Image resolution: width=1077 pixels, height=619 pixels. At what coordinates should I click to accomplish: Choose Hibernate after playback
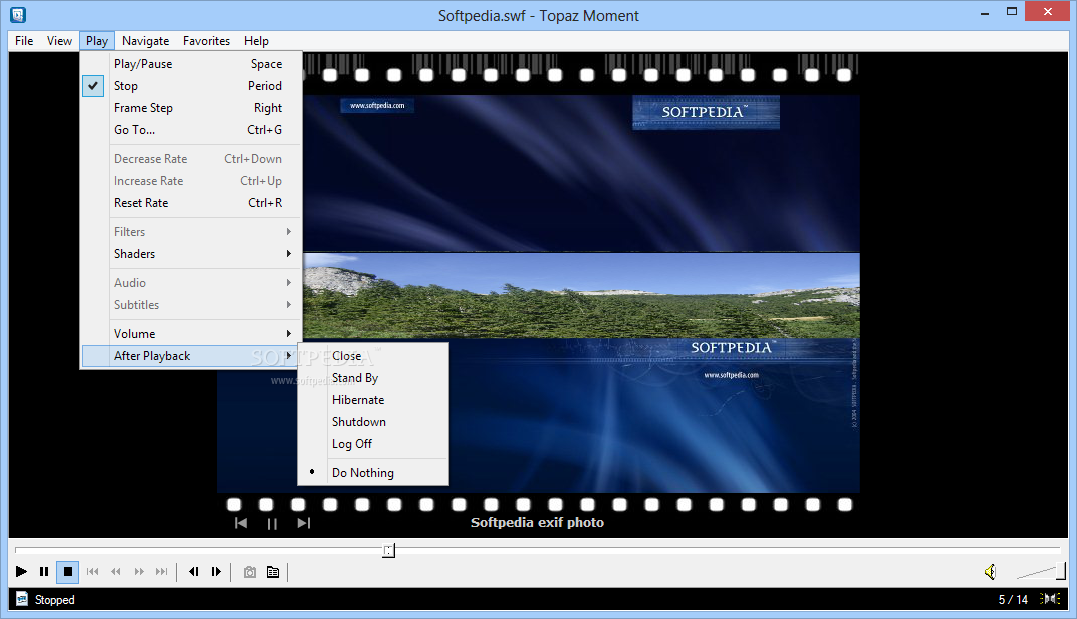[x=373, y=400]
